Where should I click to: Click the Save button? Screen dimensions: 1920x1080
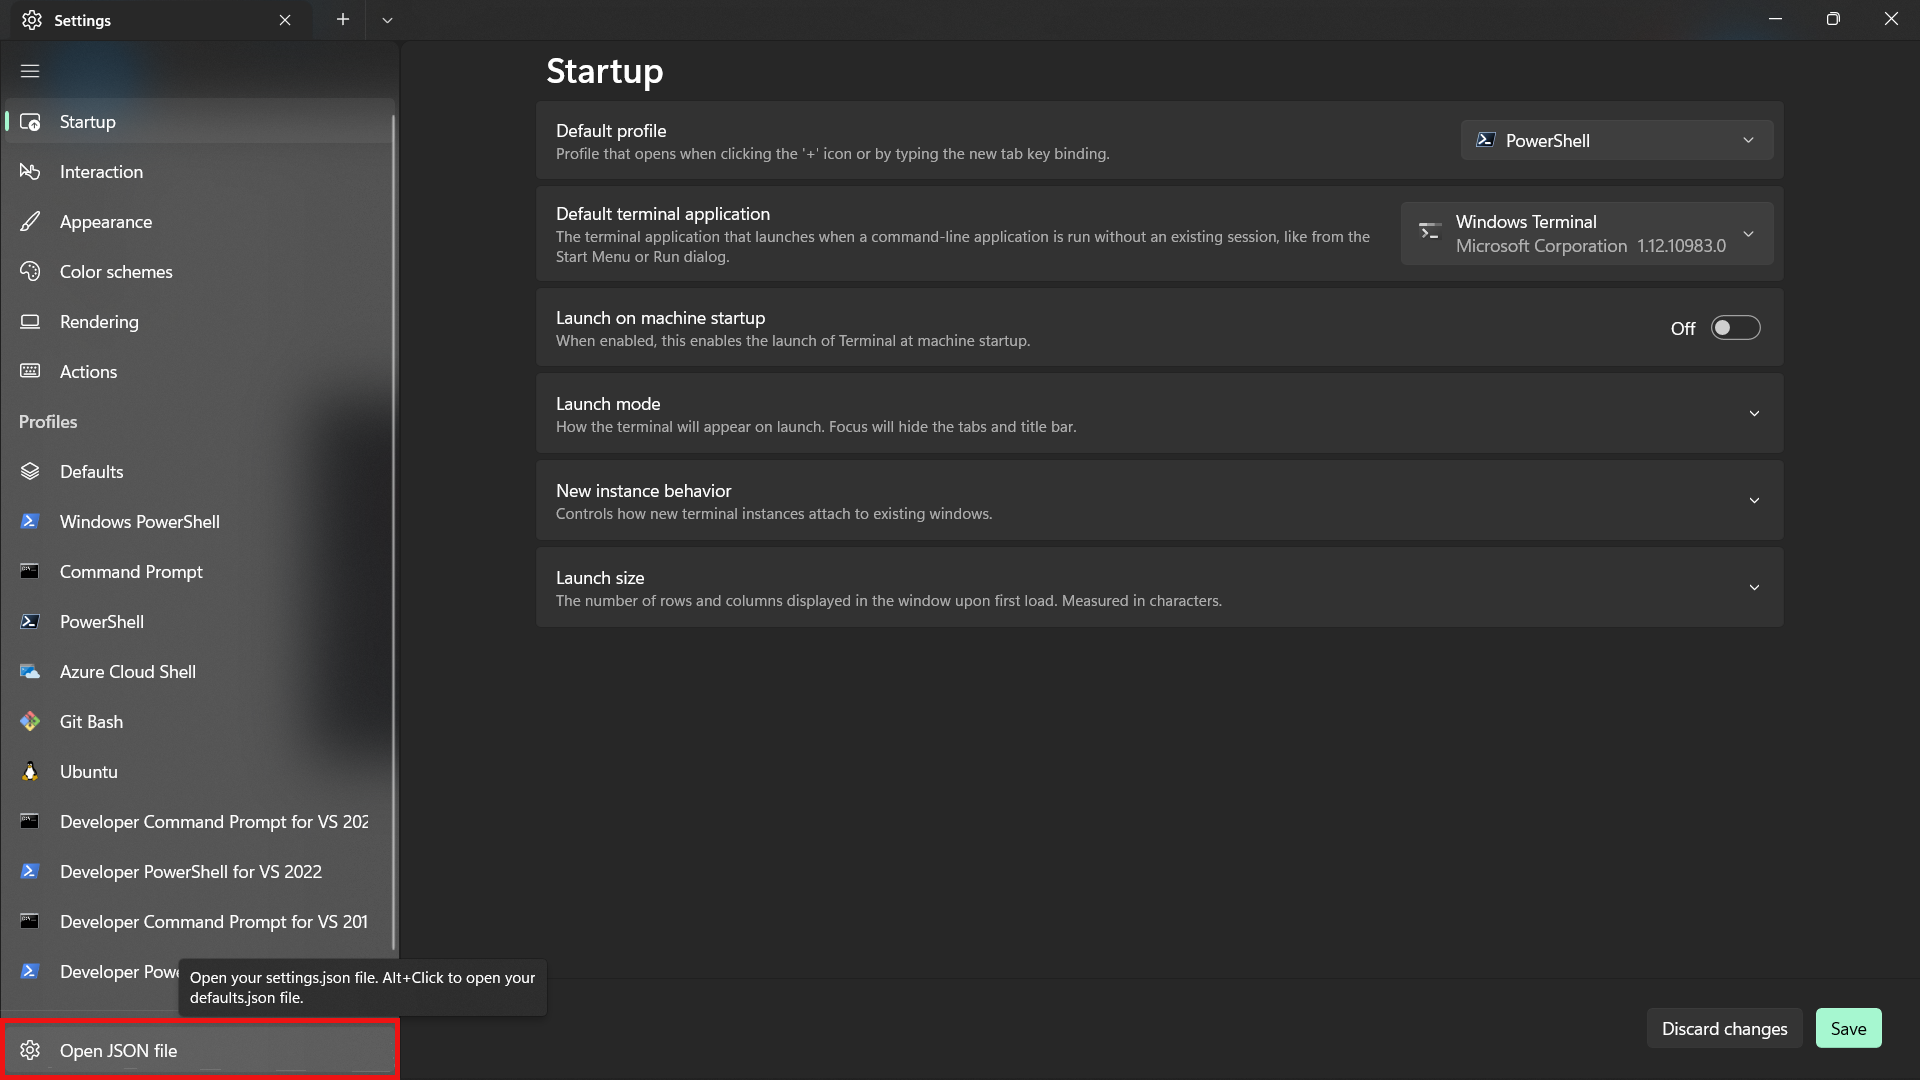pos(1848,1028)
